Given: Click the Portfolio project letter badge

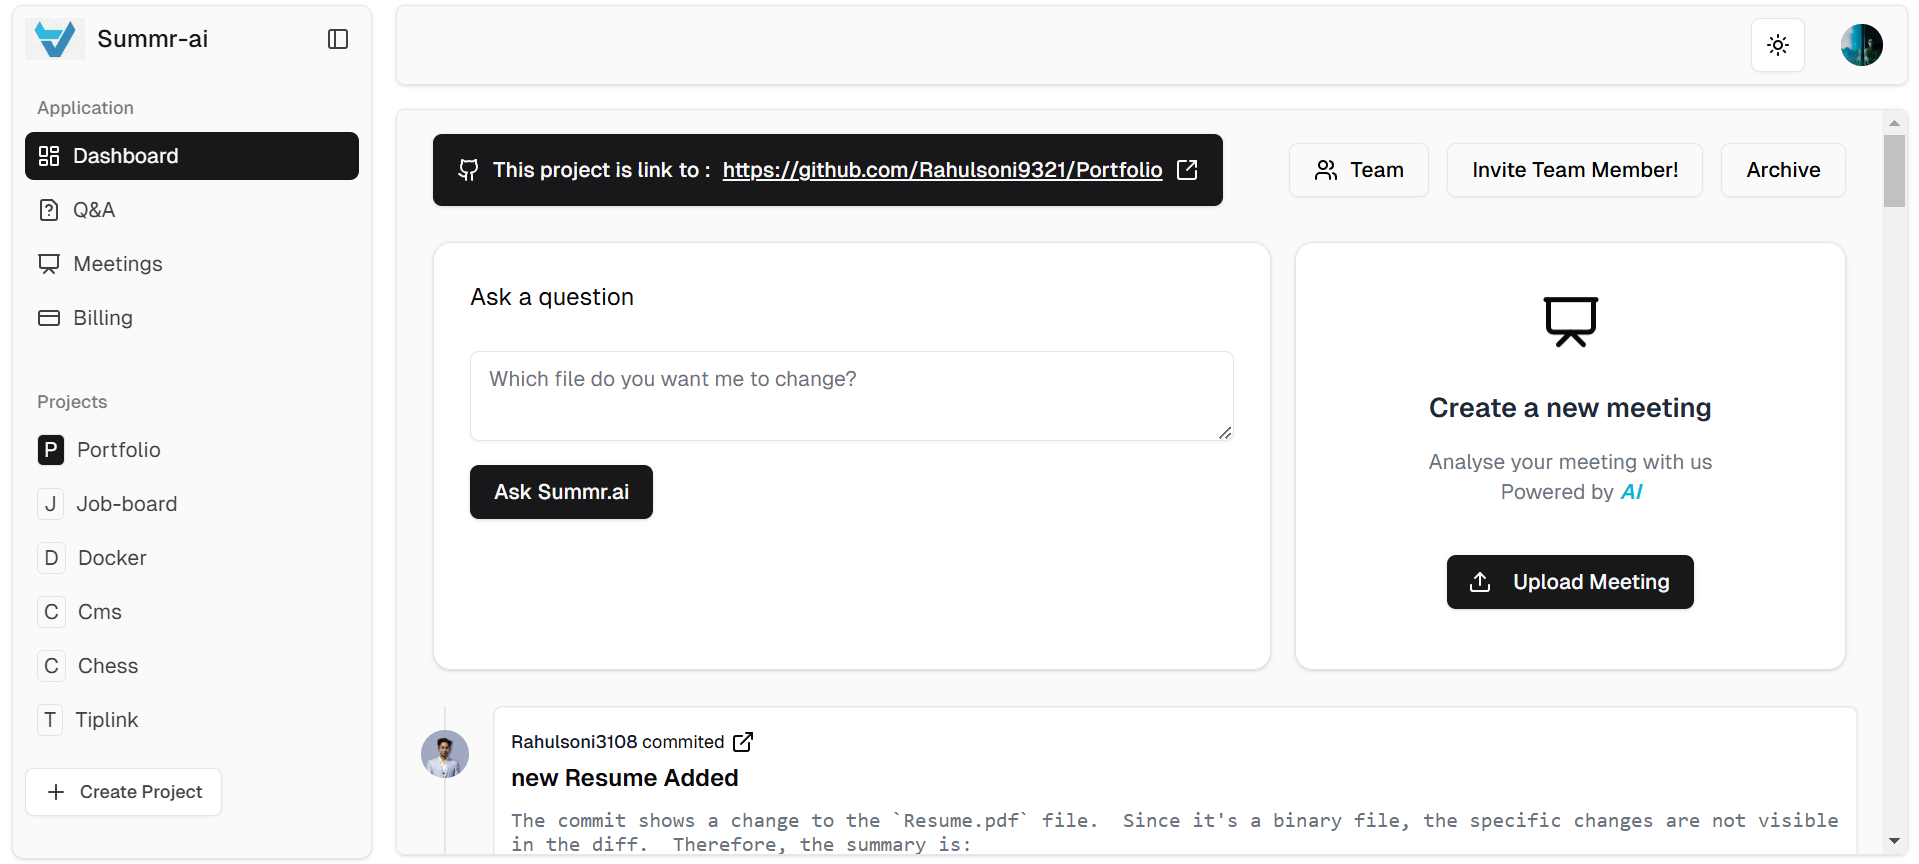Looking at the screenshot, I should tap(51, 450).
